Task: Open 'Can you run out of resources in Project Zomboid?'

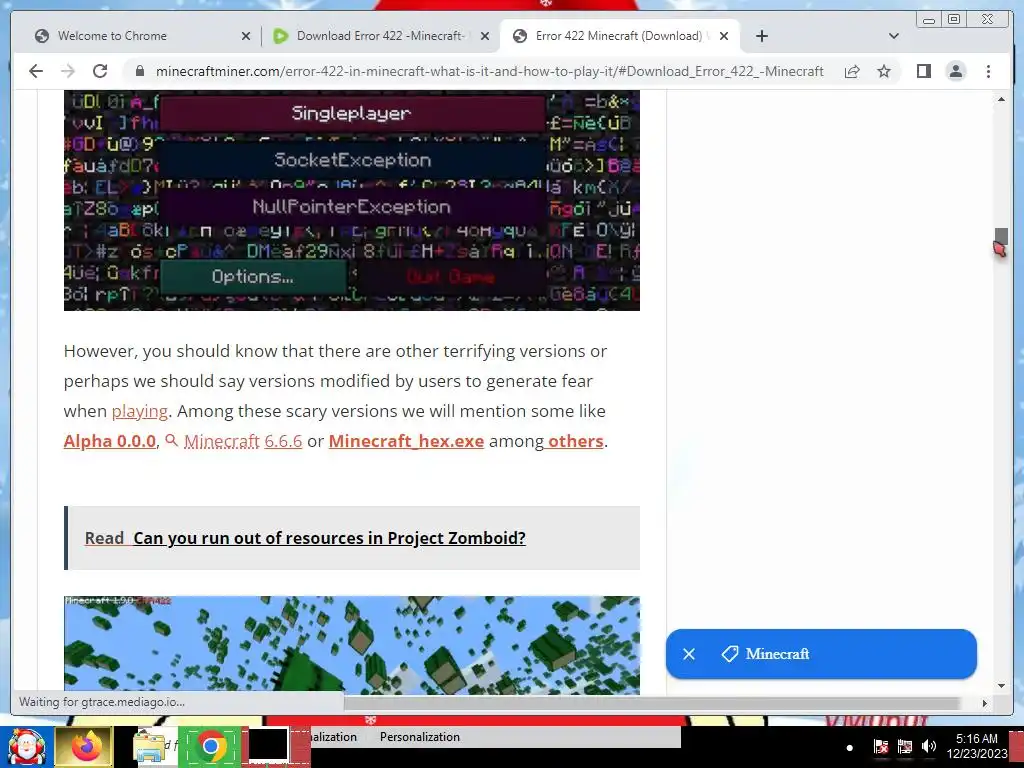Action: coord(329,538)
